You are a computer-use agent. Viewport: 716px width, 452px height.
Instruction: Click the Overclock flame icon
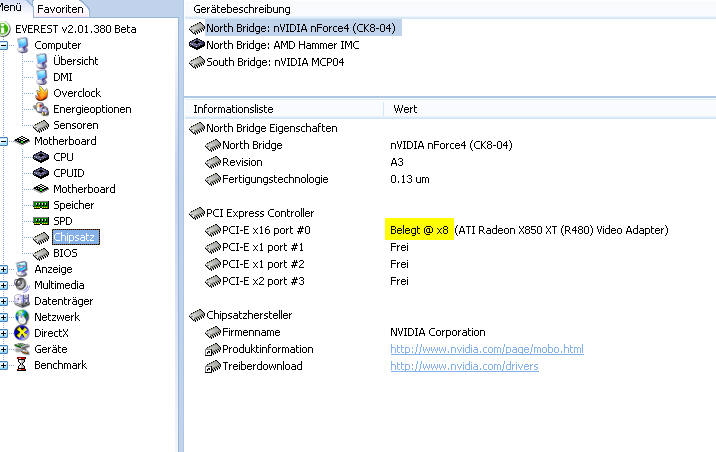pyautogui.click(x=42, y=93)
